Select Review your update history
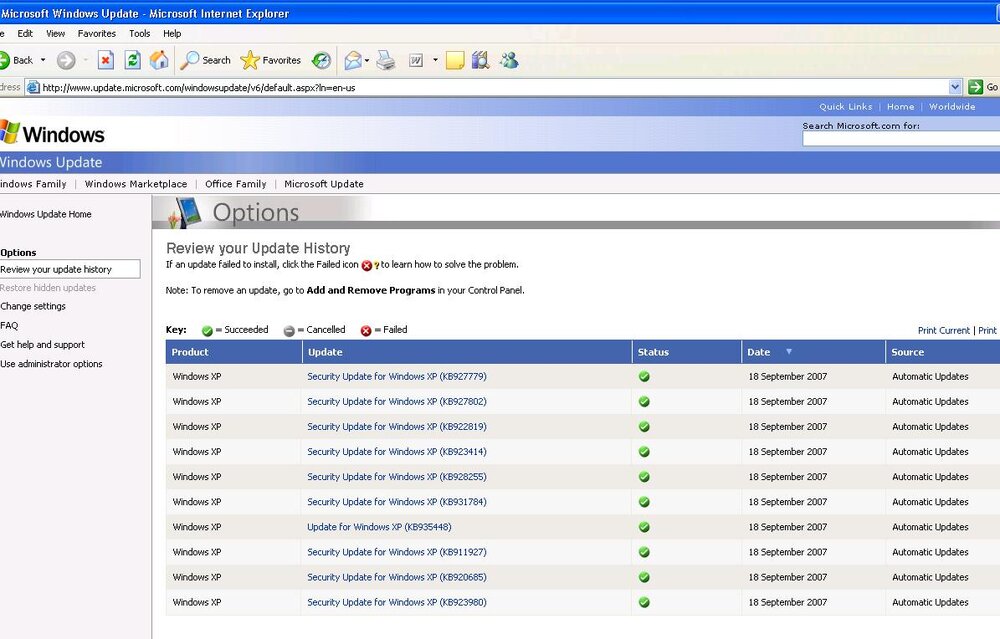The height and width of the screenshot is (639, 1000). point(70,269)
